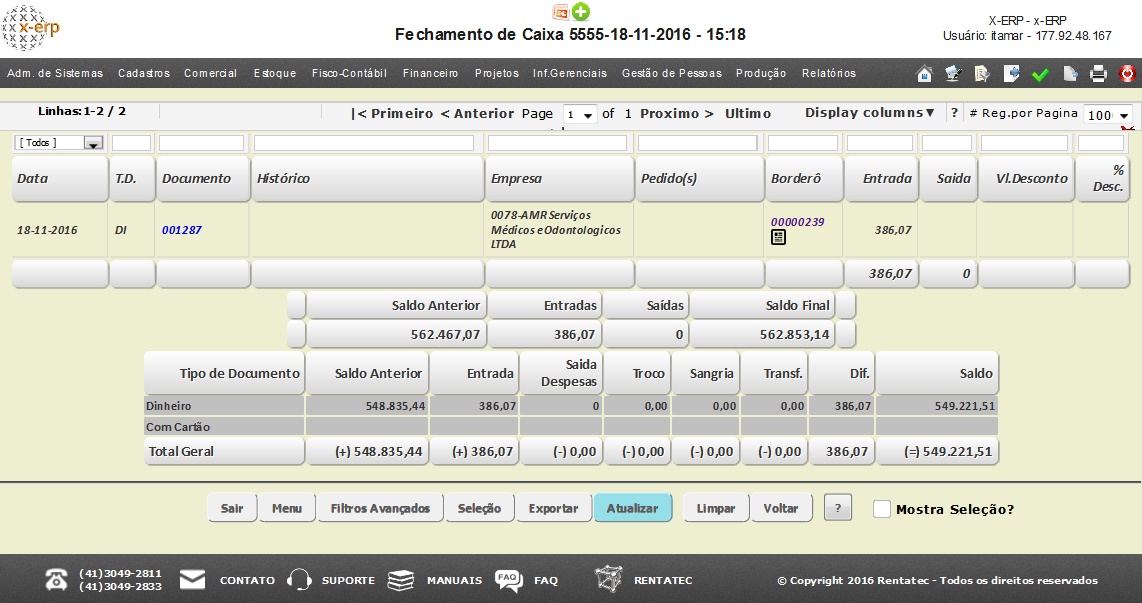
Task: Click the PowerPoint presentation icon at top
Action: (561, 12)
